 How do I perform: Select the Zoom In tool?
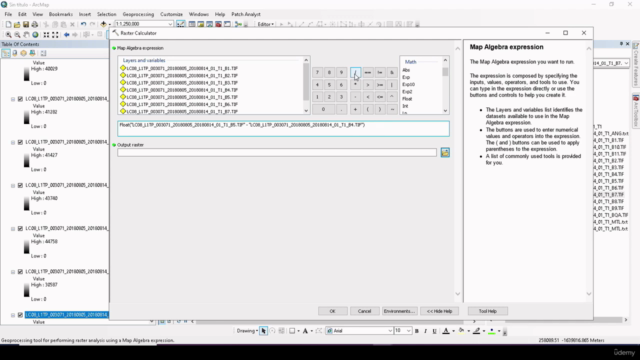[8, 35]
